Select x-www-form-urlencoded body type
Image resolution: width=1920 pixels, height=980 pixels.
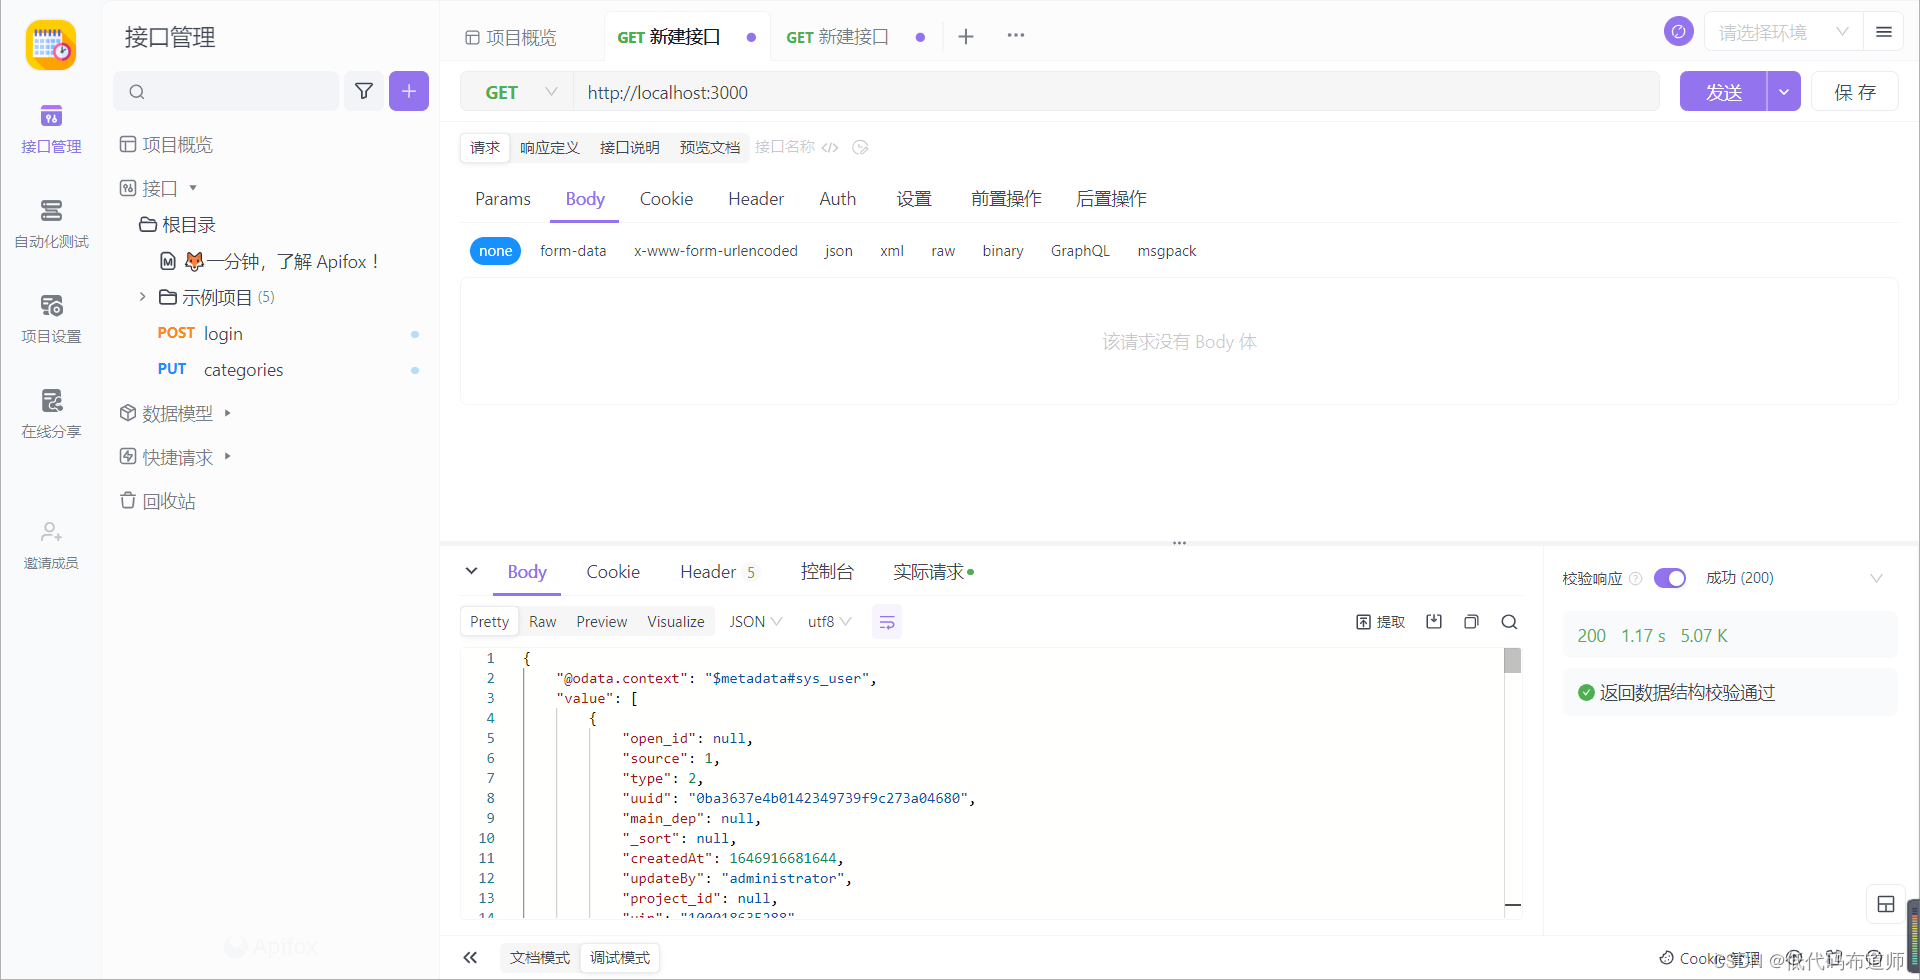pyautogui.click(x=716, y=251)
